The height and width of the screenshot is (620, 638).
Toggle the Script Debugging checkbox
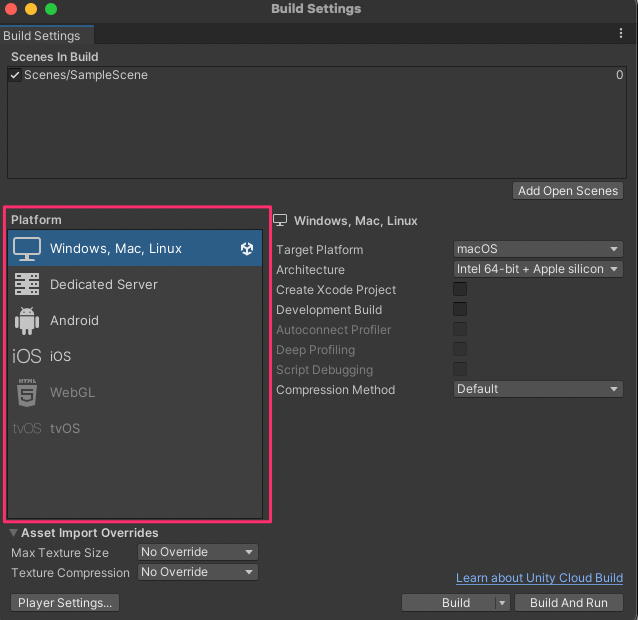click(x=460, y=369)
